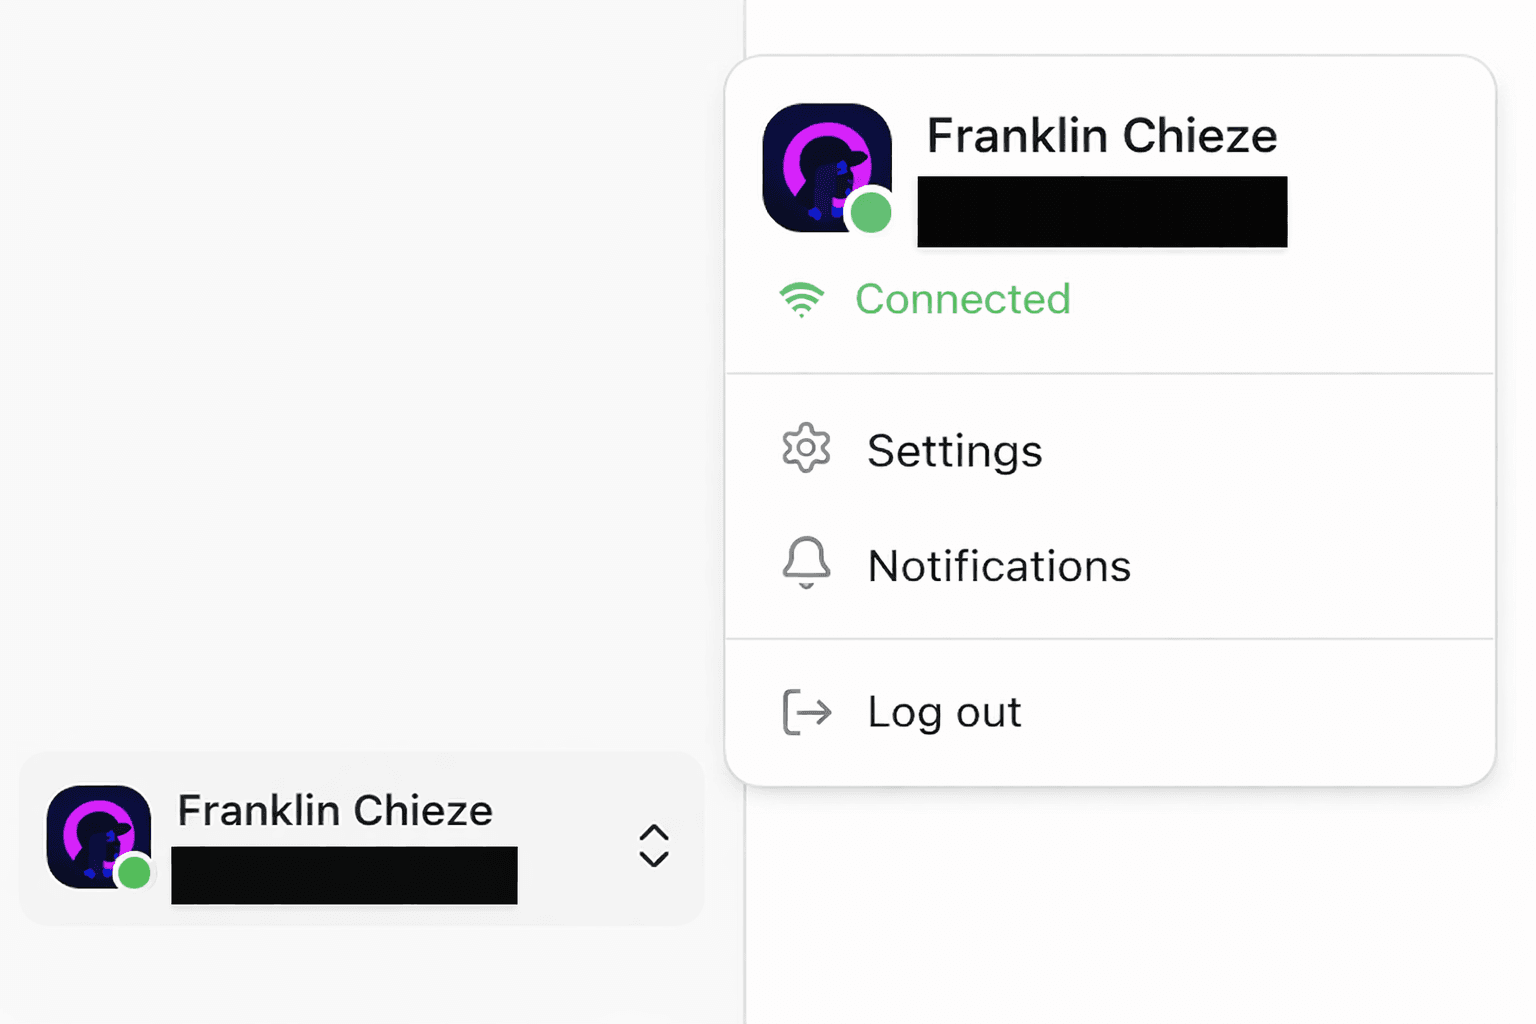Select Settings from the profile menu
Screen dimensions: 1536x1024
click(x=954, y=451)
